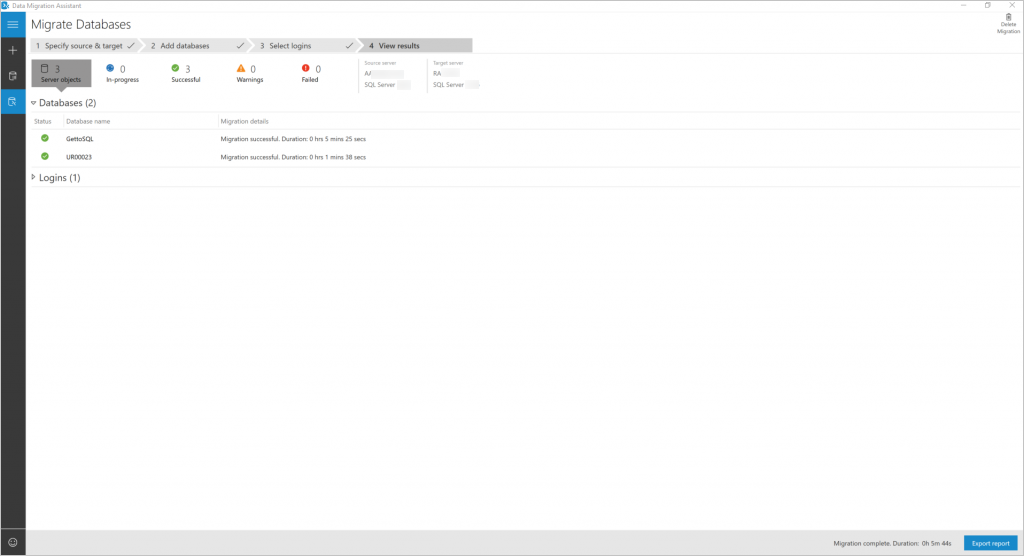Click the feedback smiley icon

click(13, 542)
